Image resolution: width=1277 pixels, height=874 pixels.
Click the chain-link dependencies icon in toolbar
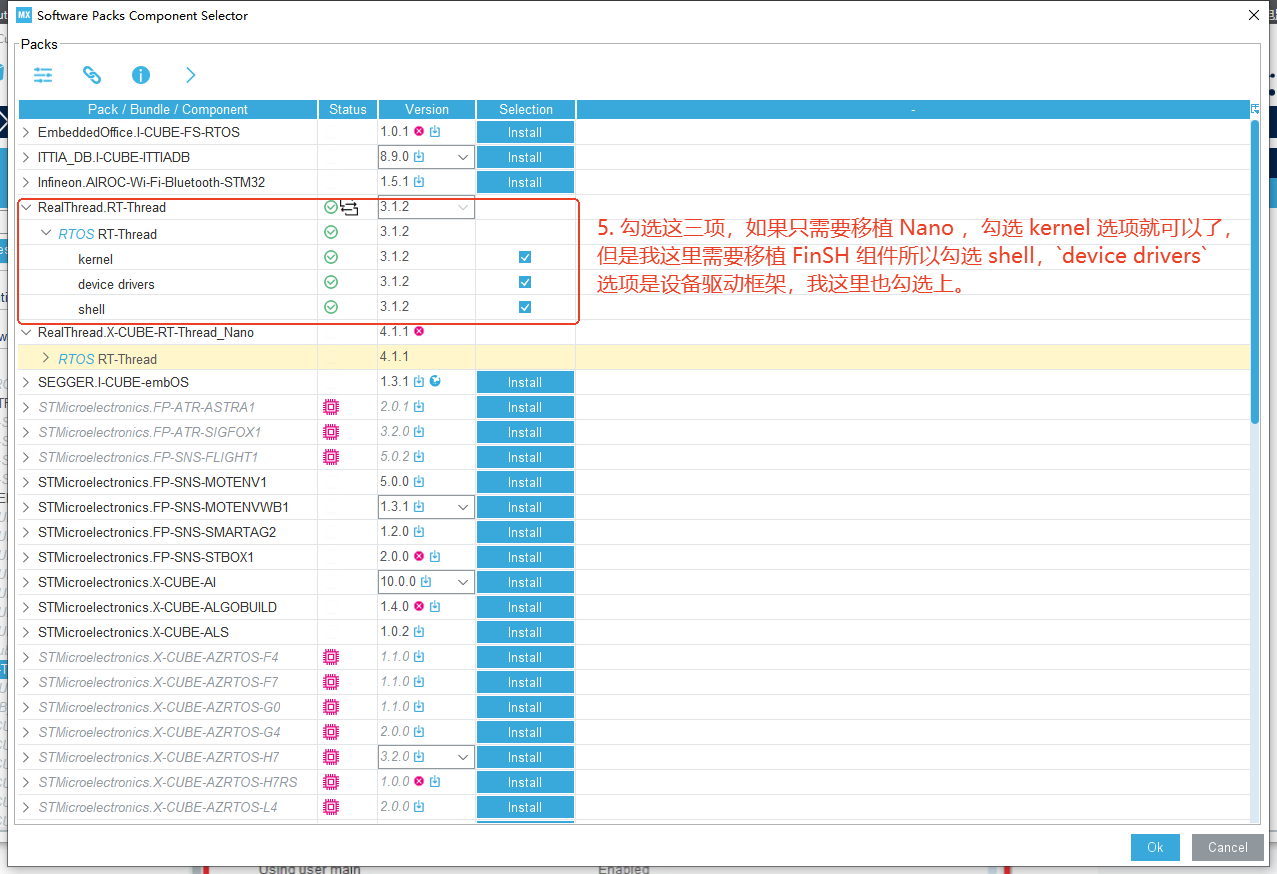[92, 75]
